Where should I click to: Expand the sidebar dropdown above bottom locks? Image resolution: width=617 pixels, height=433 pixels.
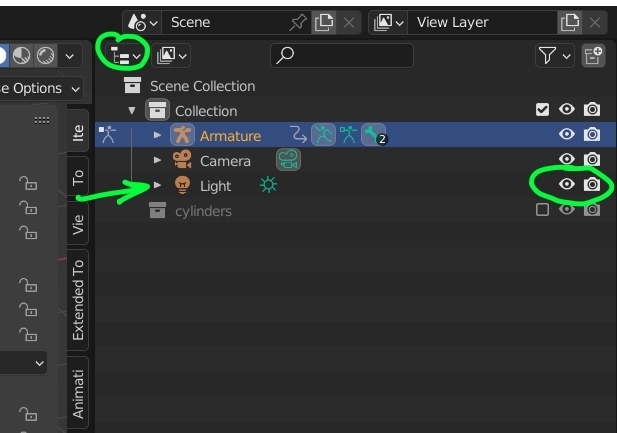24,363
